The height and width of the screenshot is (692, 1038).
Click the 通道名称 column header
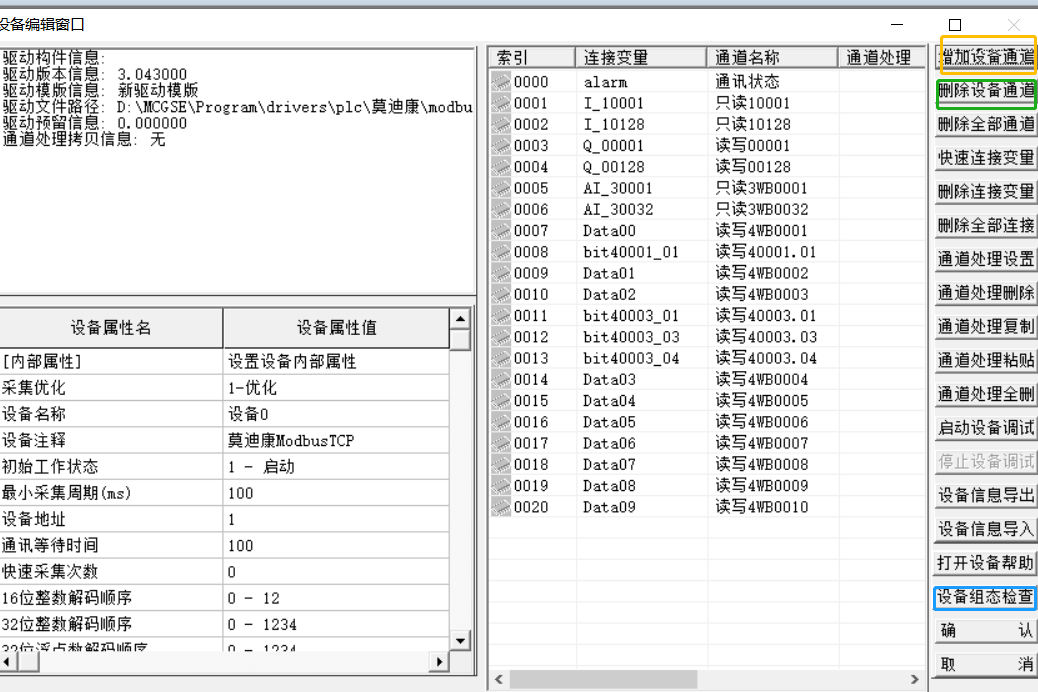(x=772, y=58)
